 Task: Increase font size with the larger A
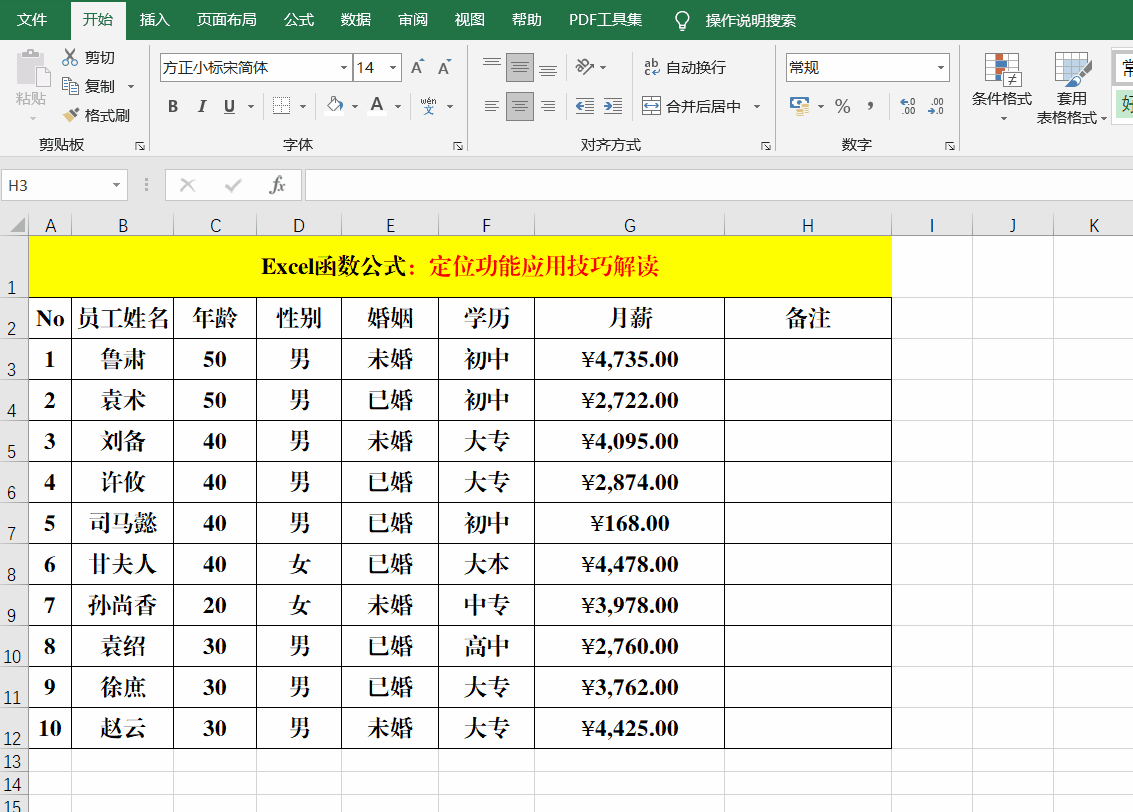tap(417, 67)
